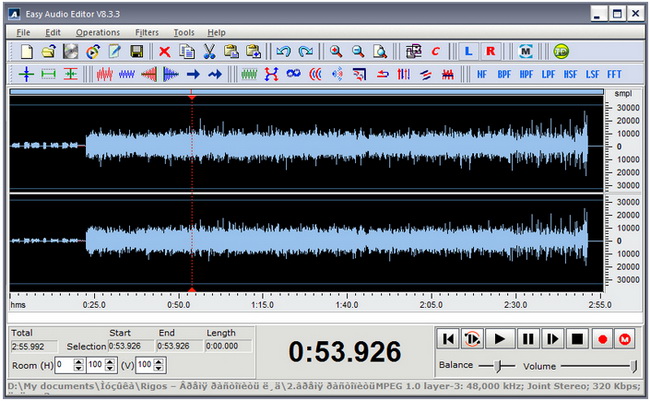Viewport: 650px width, 401px height.
Task: Cut selection using the scissors icon
Action: coord(209,51)
